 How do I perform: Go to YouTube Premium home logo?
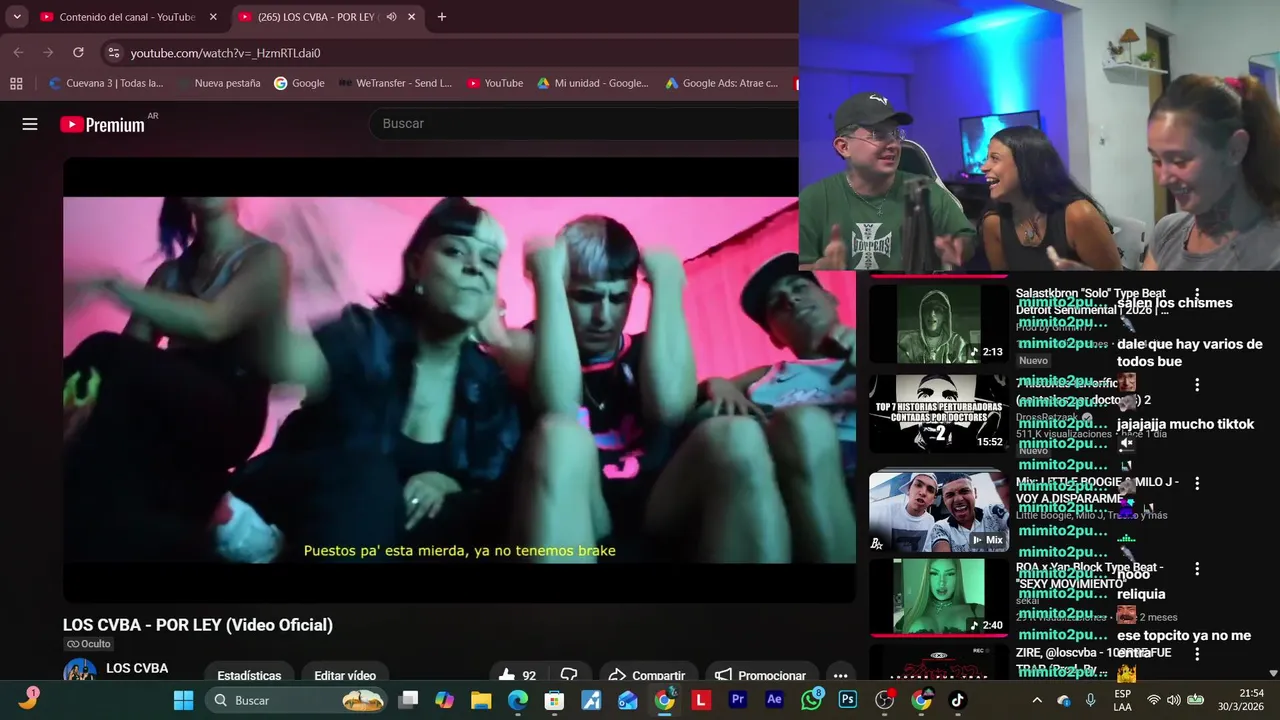[102, 124]
